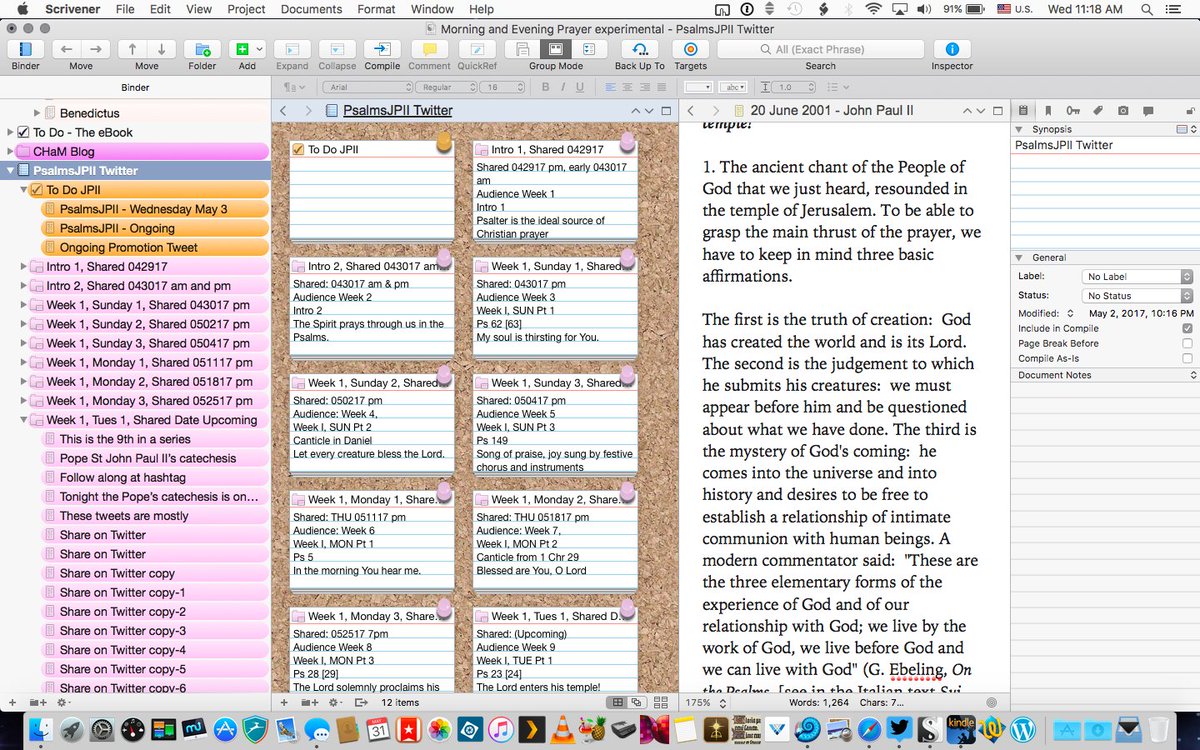Toggle To Do JPII checkbox in binder
1200x750 pixels.
pos(37,189)
